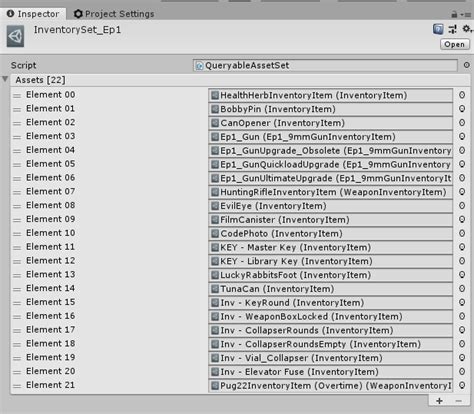Viewport: 474px width, 414px height.
Task: Click the drag handle of Element 10
Action: [x=17, y=234]
